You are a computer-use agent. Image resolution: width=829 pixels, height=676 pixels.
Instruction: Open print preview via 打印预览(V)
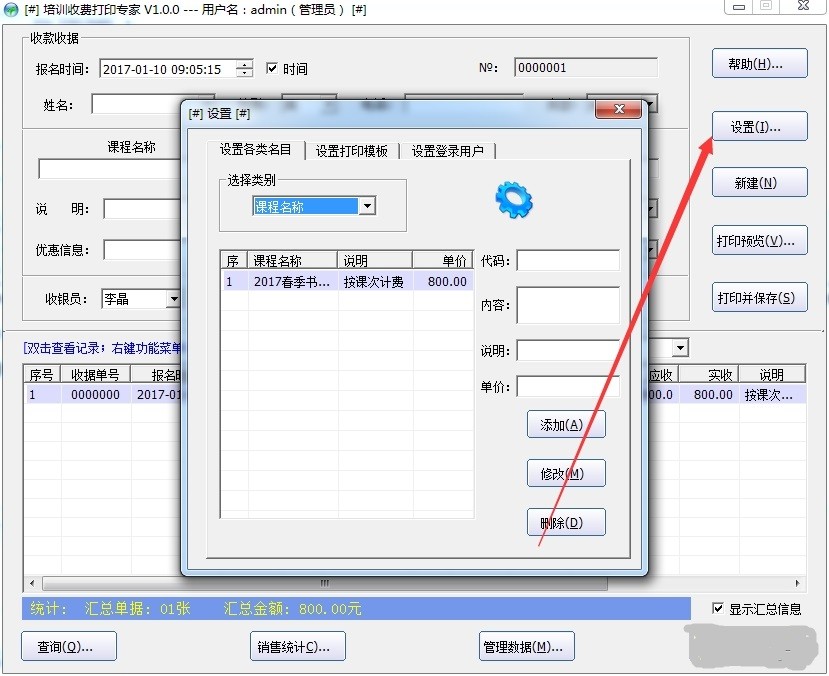pyautogui.click(x=759, y=240)
